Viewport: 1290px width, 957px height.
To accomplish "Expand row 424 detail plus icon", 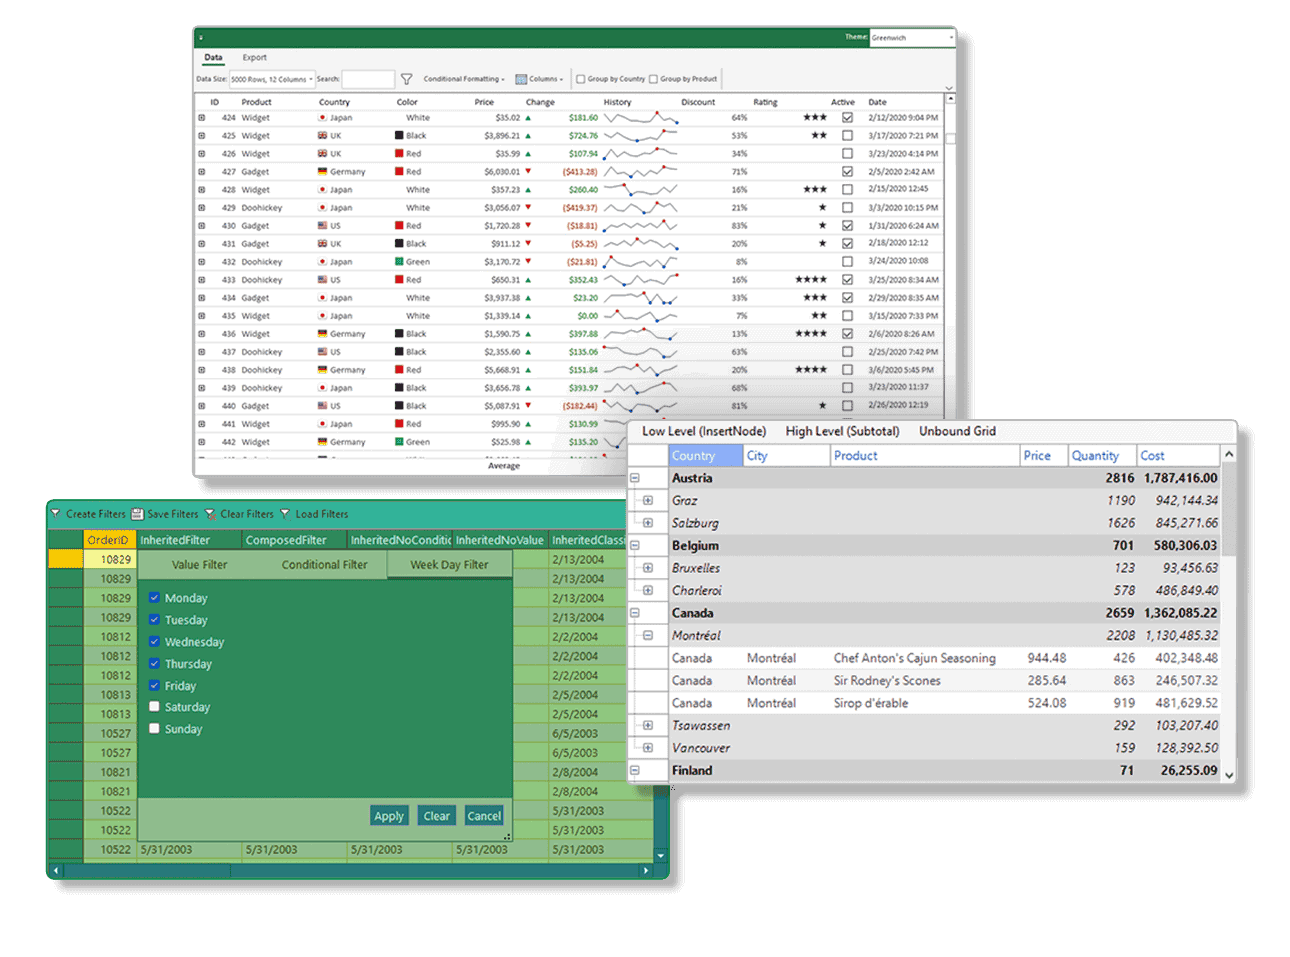I will coord(201,118).
